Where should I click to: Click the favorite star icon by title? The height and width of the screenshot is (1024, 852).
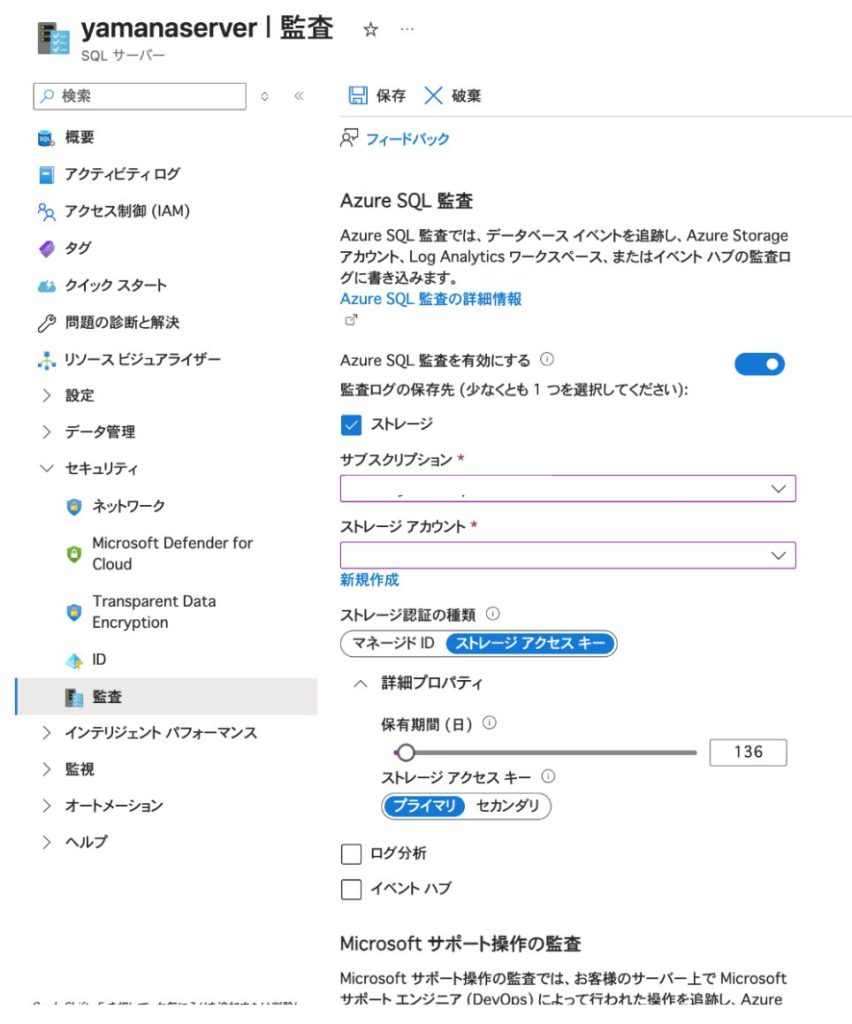[370, 30]
